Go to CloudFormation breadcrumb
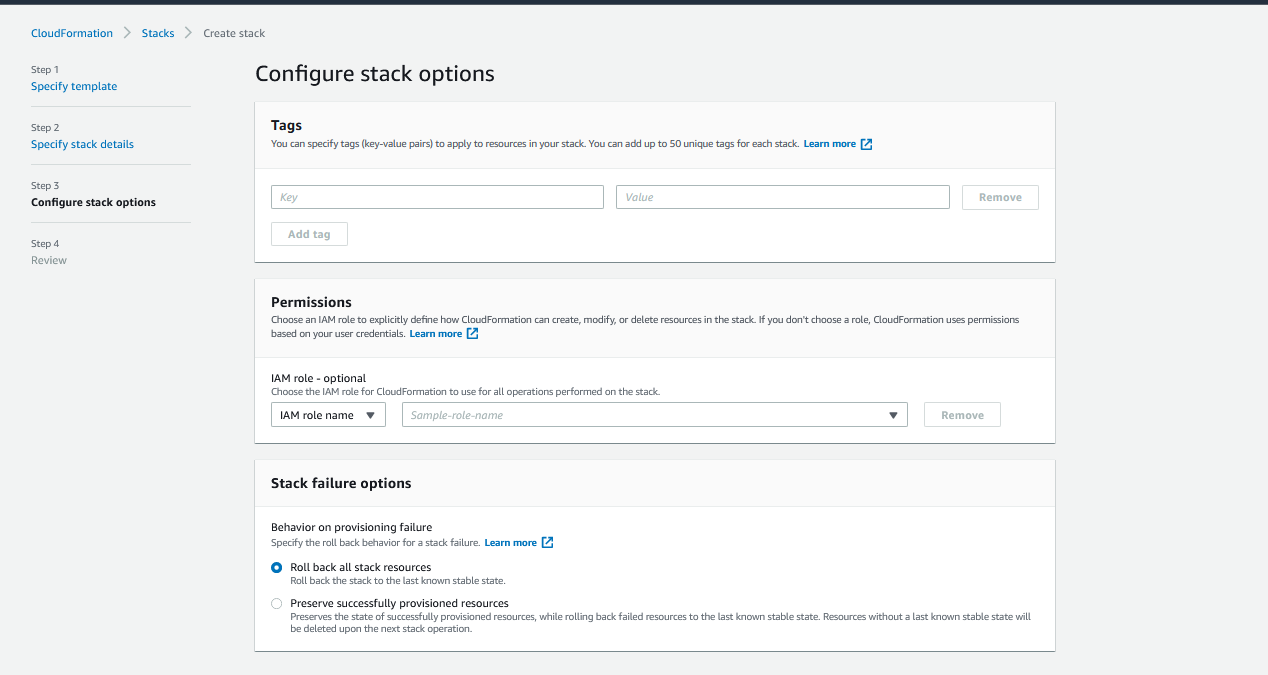This screenshot has width=1268, height=675. click(72, 33)
